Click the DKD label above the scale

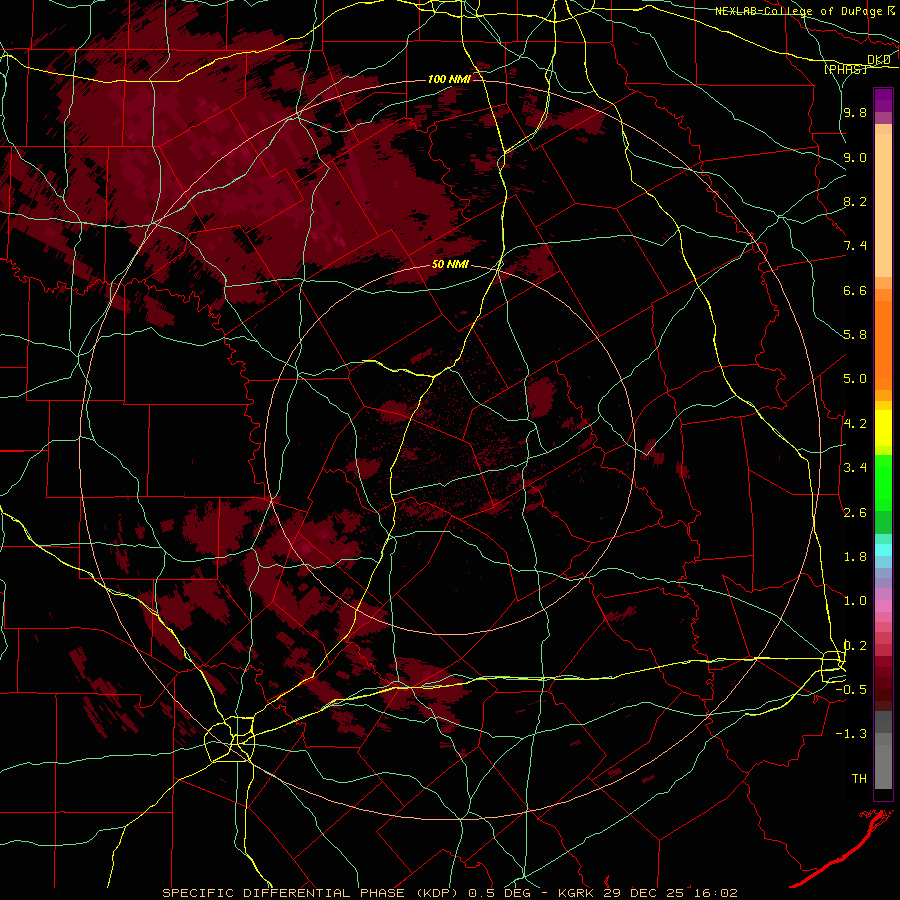[878, 59]
